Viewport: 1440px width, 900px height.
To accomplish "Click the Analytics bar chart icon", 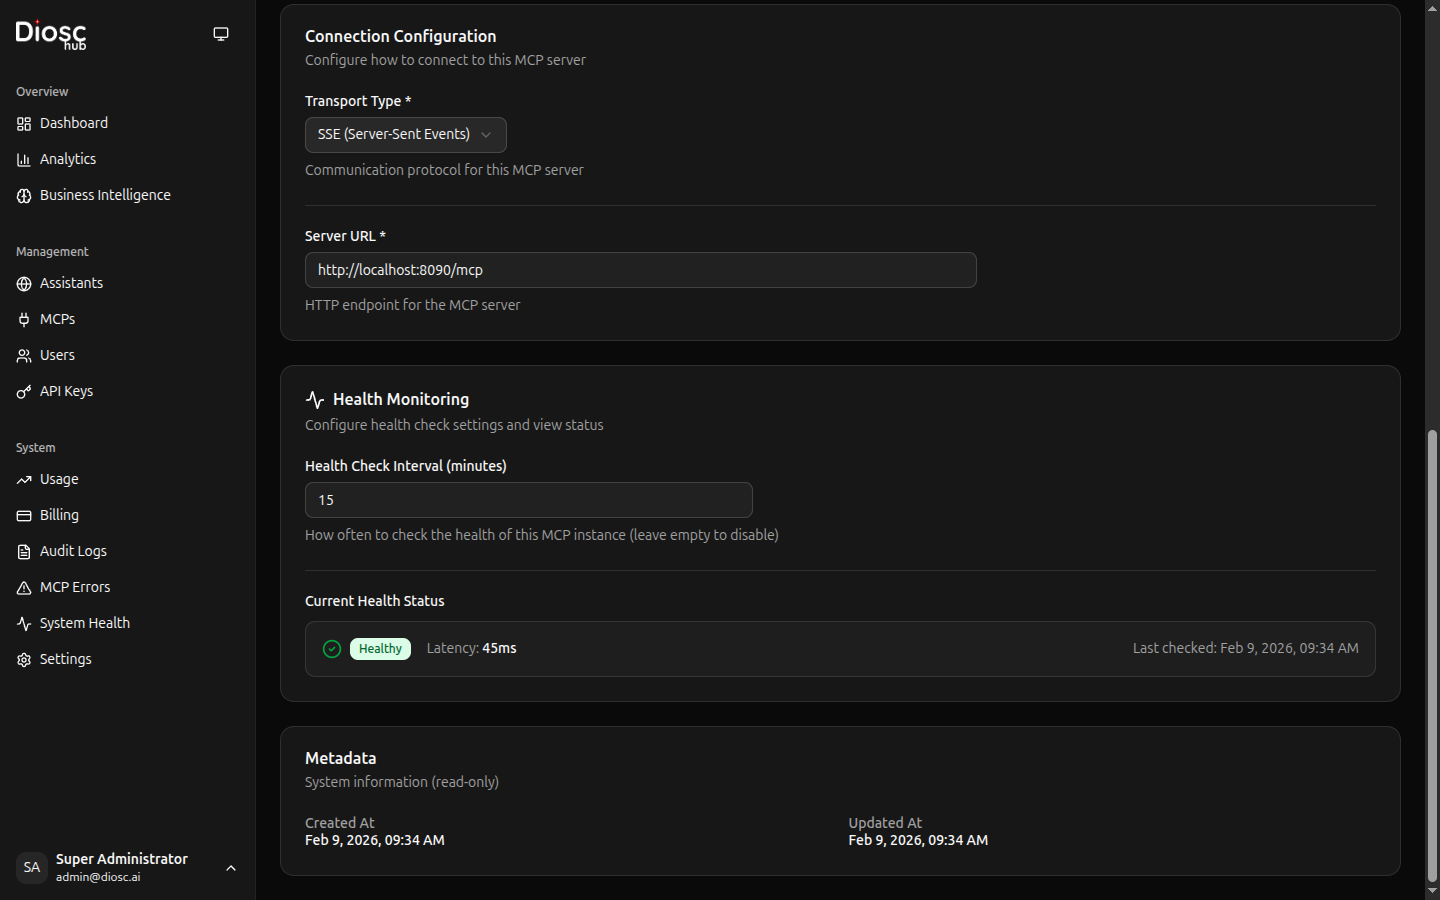I will coord(24,160).
